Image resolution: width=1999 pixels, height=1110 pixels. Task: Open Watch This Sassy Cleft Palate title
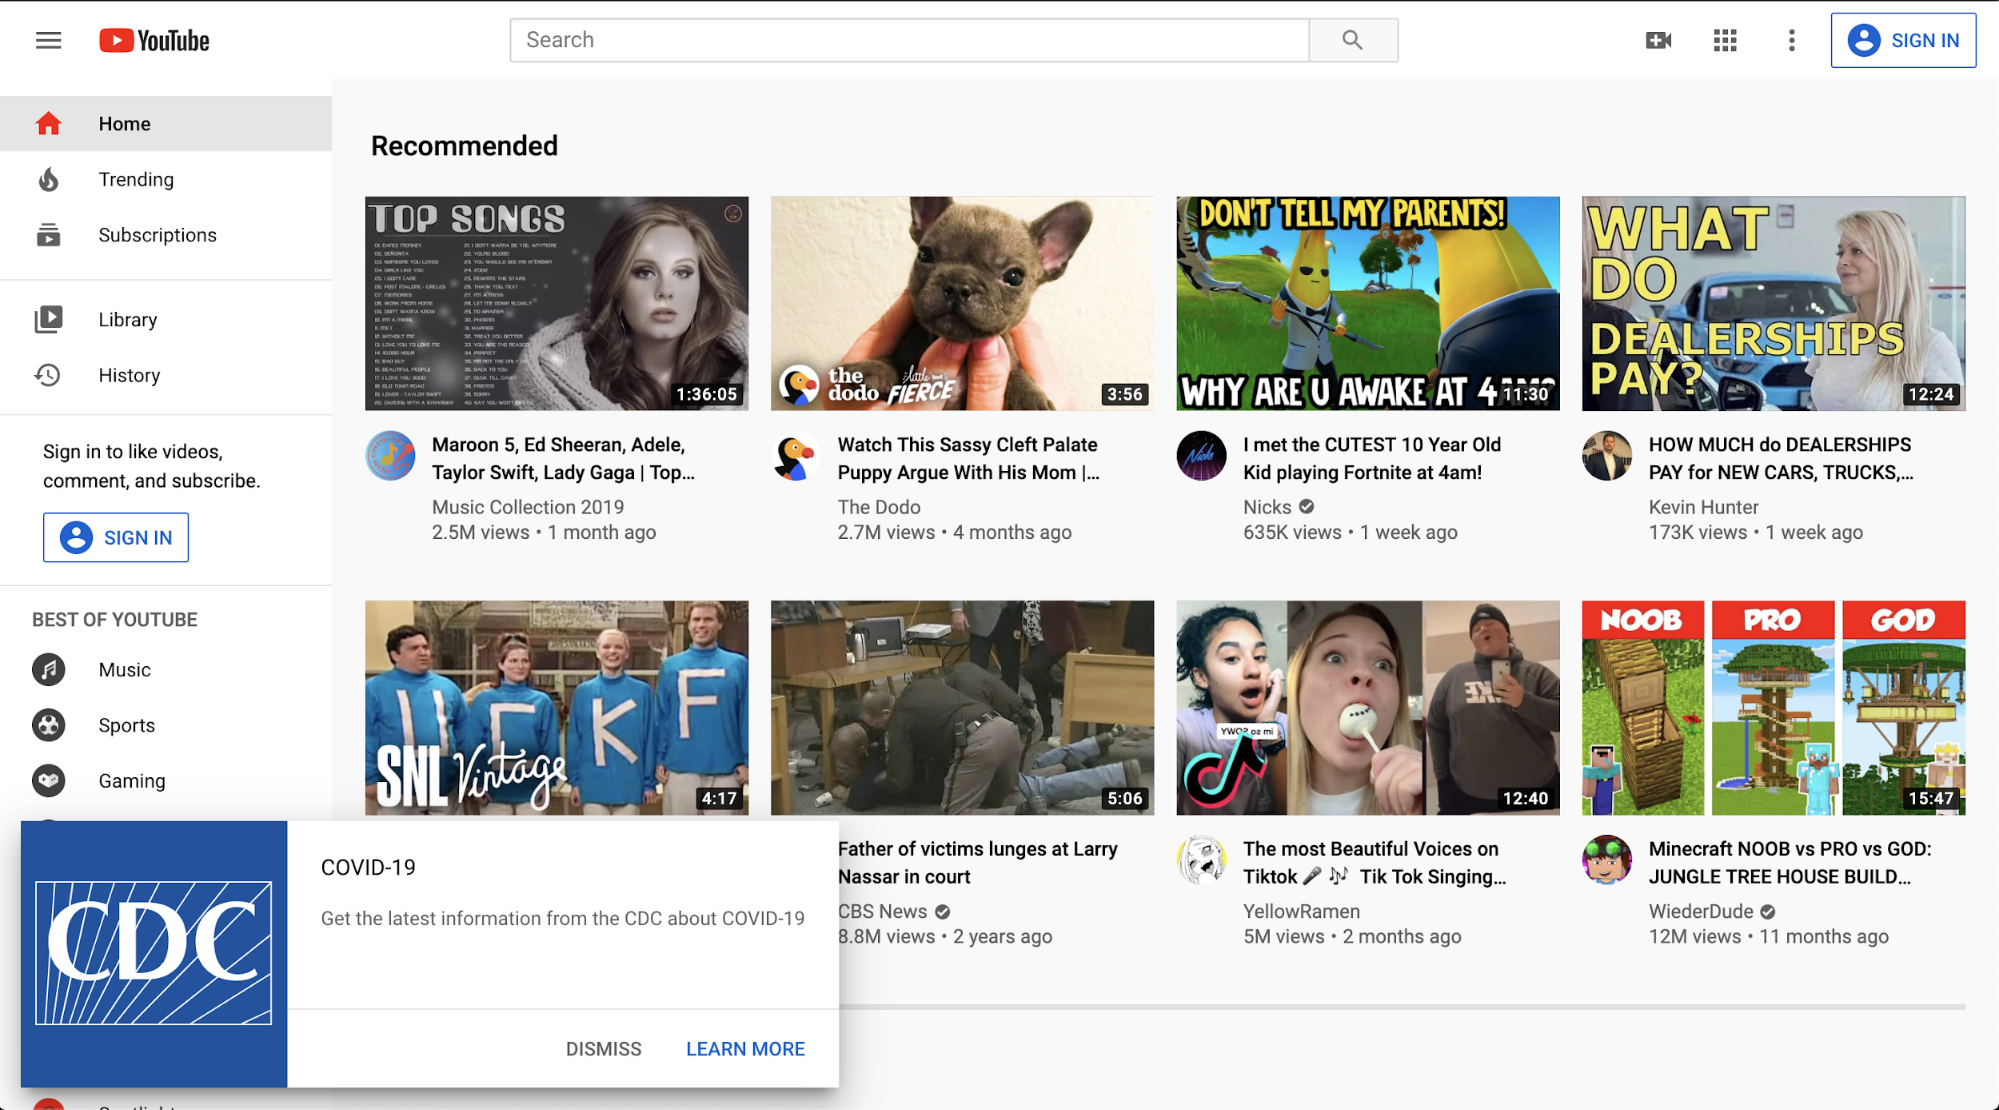coord(968,459)
